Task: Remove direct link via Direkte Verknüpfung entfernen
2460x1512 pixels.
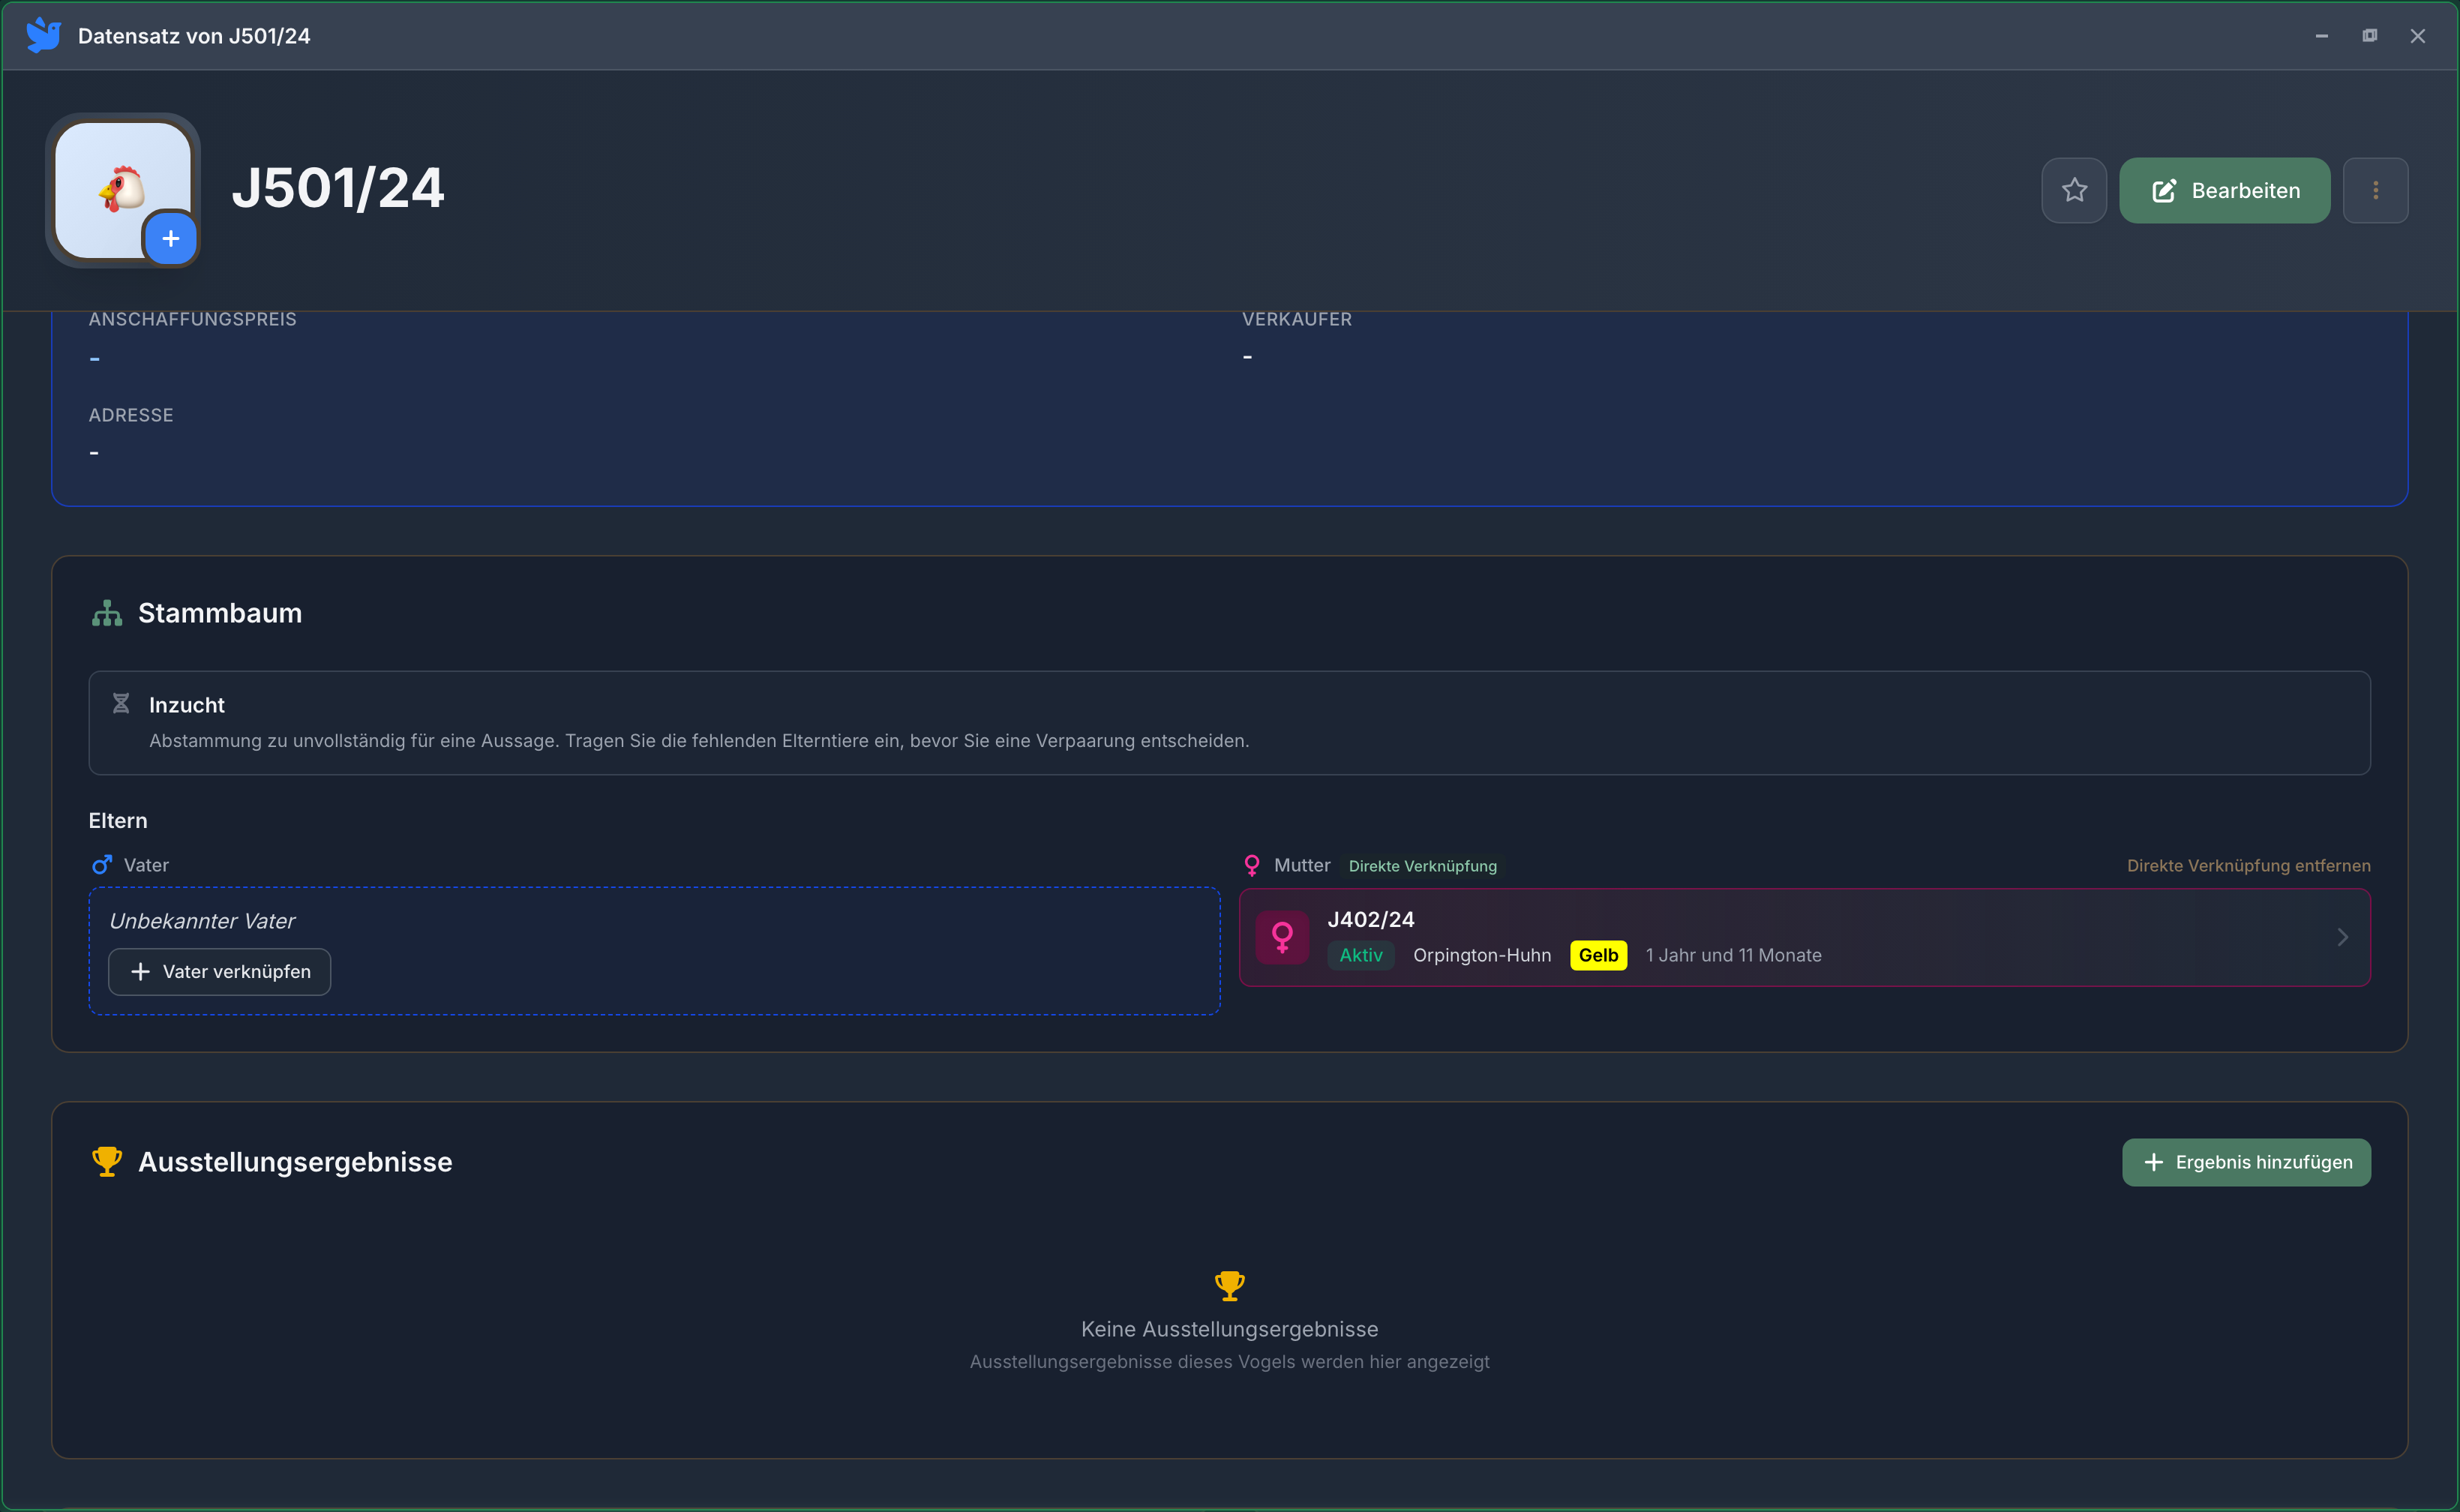Action: [x=2248, y=866]
